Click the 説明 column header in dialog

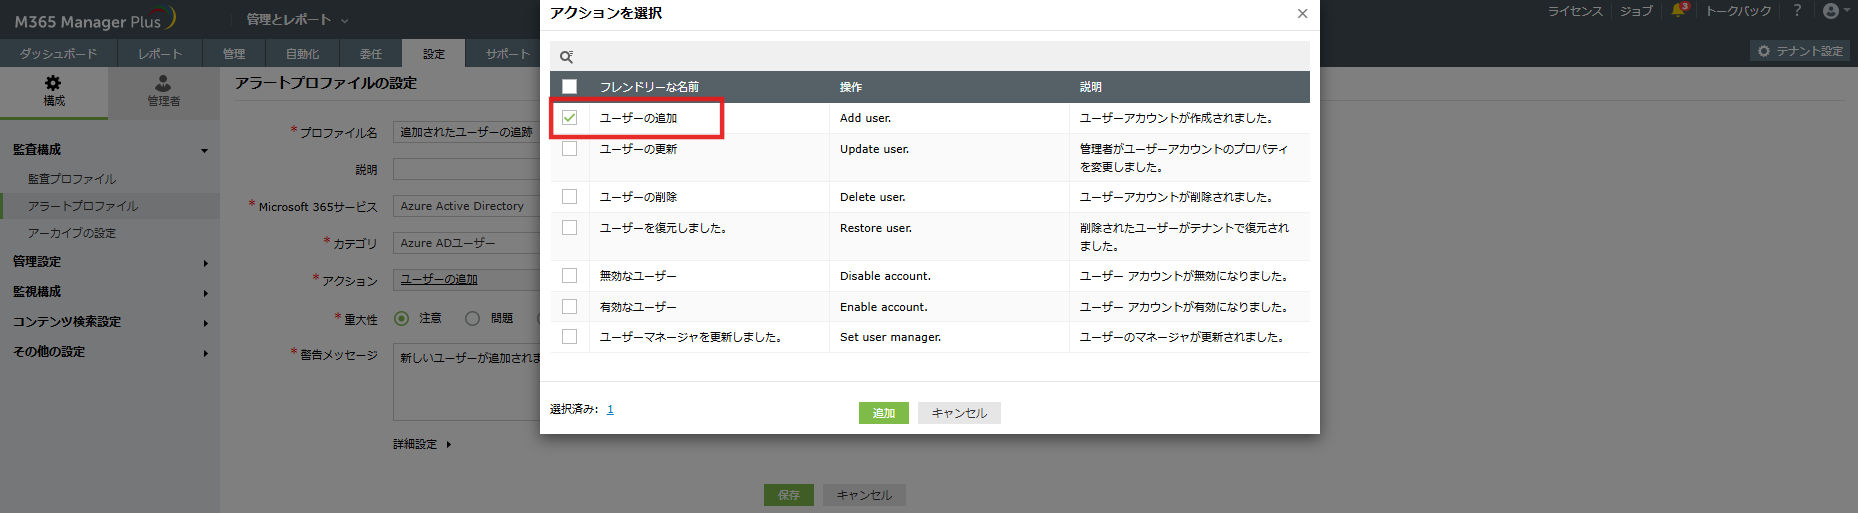(x=1091, y=87)
